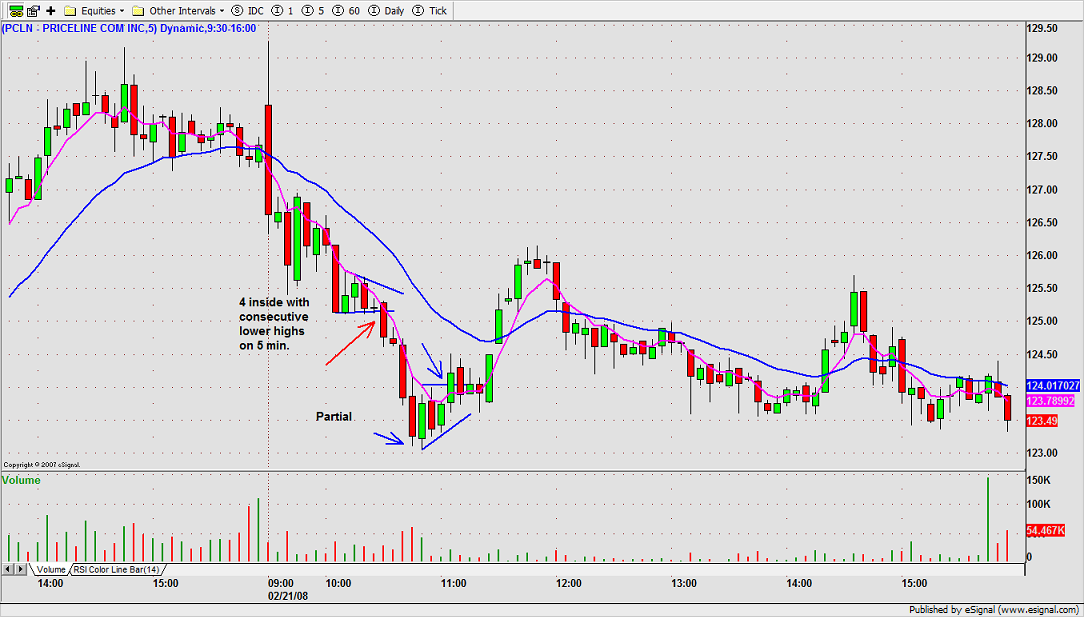1084x617 pixels.
Task: Click the 123.00 price axis label
Action: [x=1042, y=453]
